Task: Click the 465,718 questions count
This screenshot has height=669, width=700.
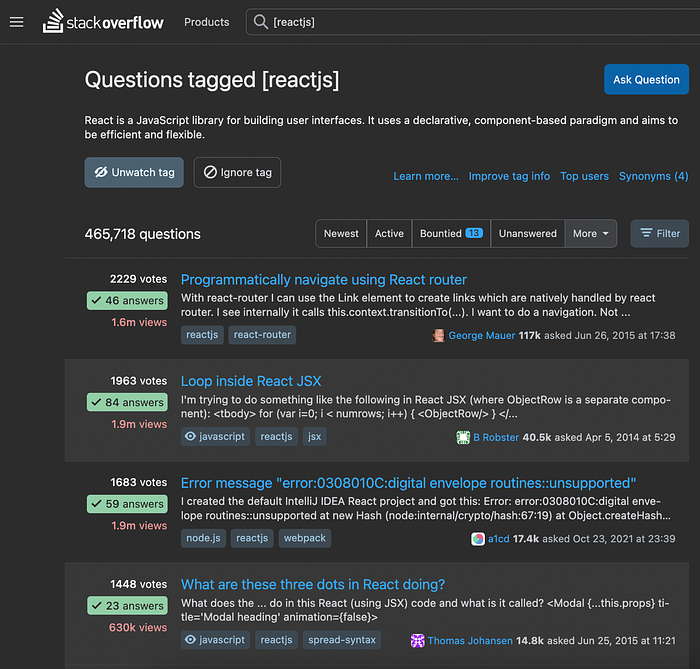Action: (142, 234)
